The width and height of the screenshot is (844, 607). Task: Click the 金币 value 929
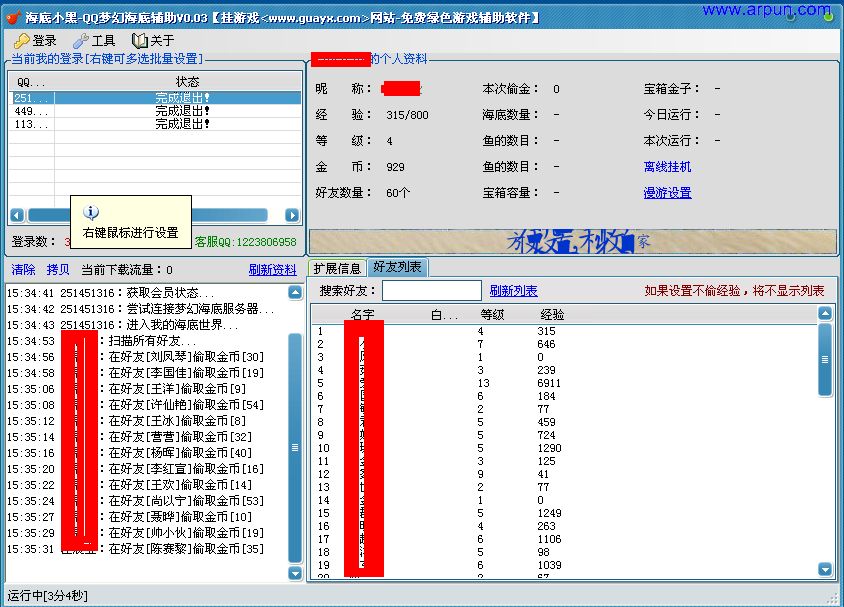coord(395,167)
